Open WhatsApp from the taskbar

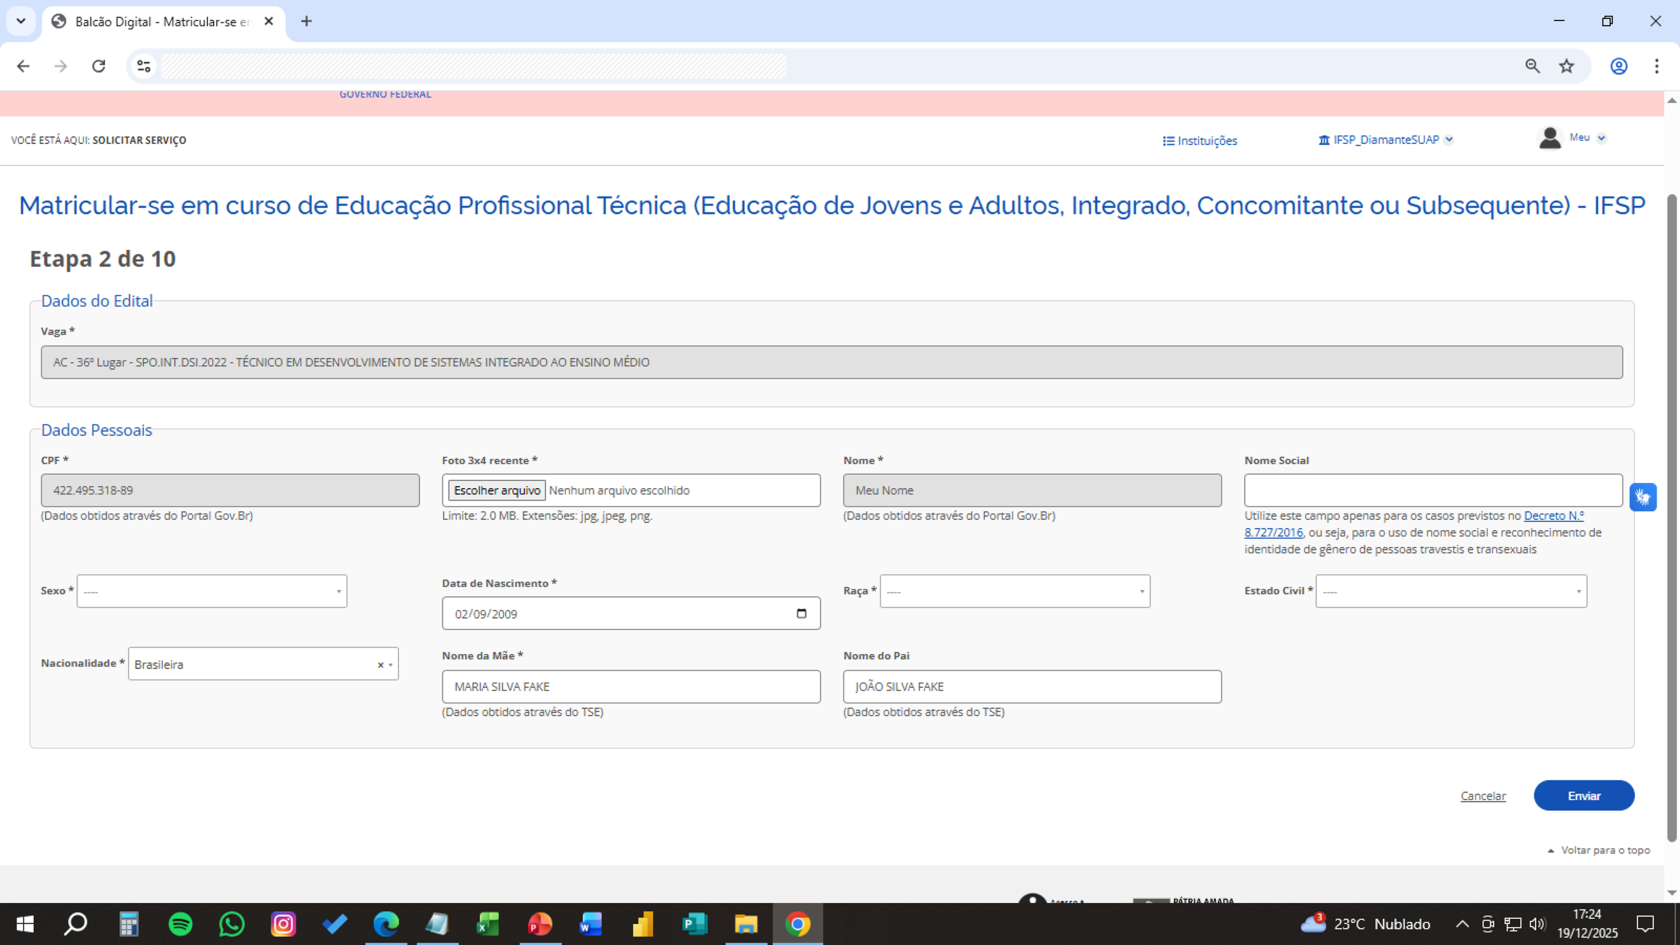(x=231, y=924)
